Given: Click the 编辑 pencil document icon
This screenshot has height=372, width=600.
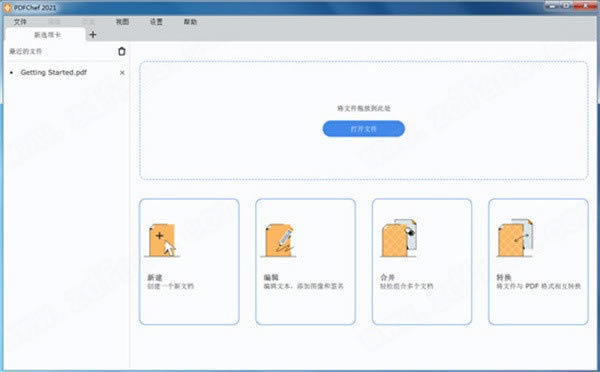Looking at the screenshot, I should 279,240.
